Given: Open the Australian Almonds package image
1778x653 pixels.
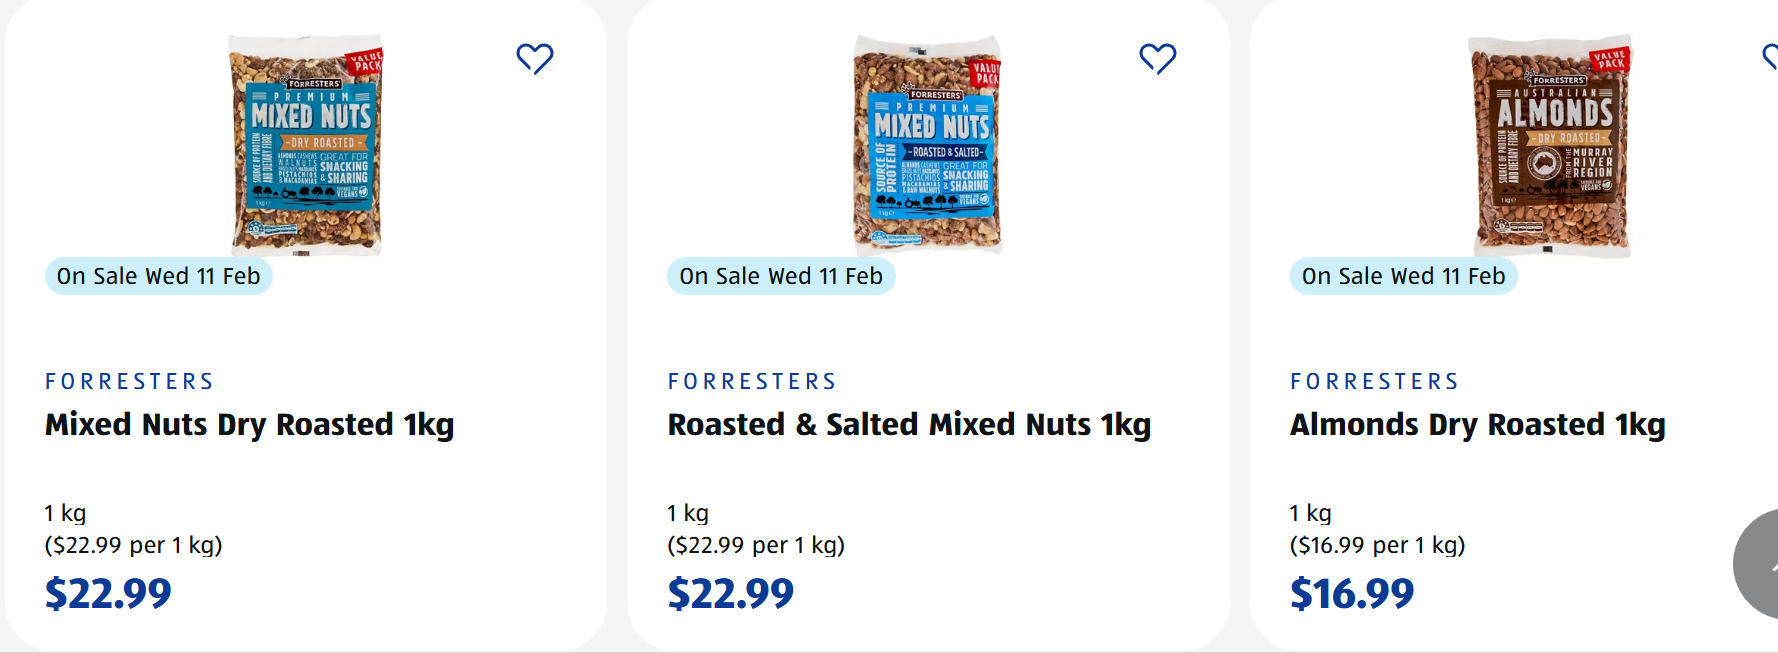Looking at the screenshot, I should [1551, 145].
